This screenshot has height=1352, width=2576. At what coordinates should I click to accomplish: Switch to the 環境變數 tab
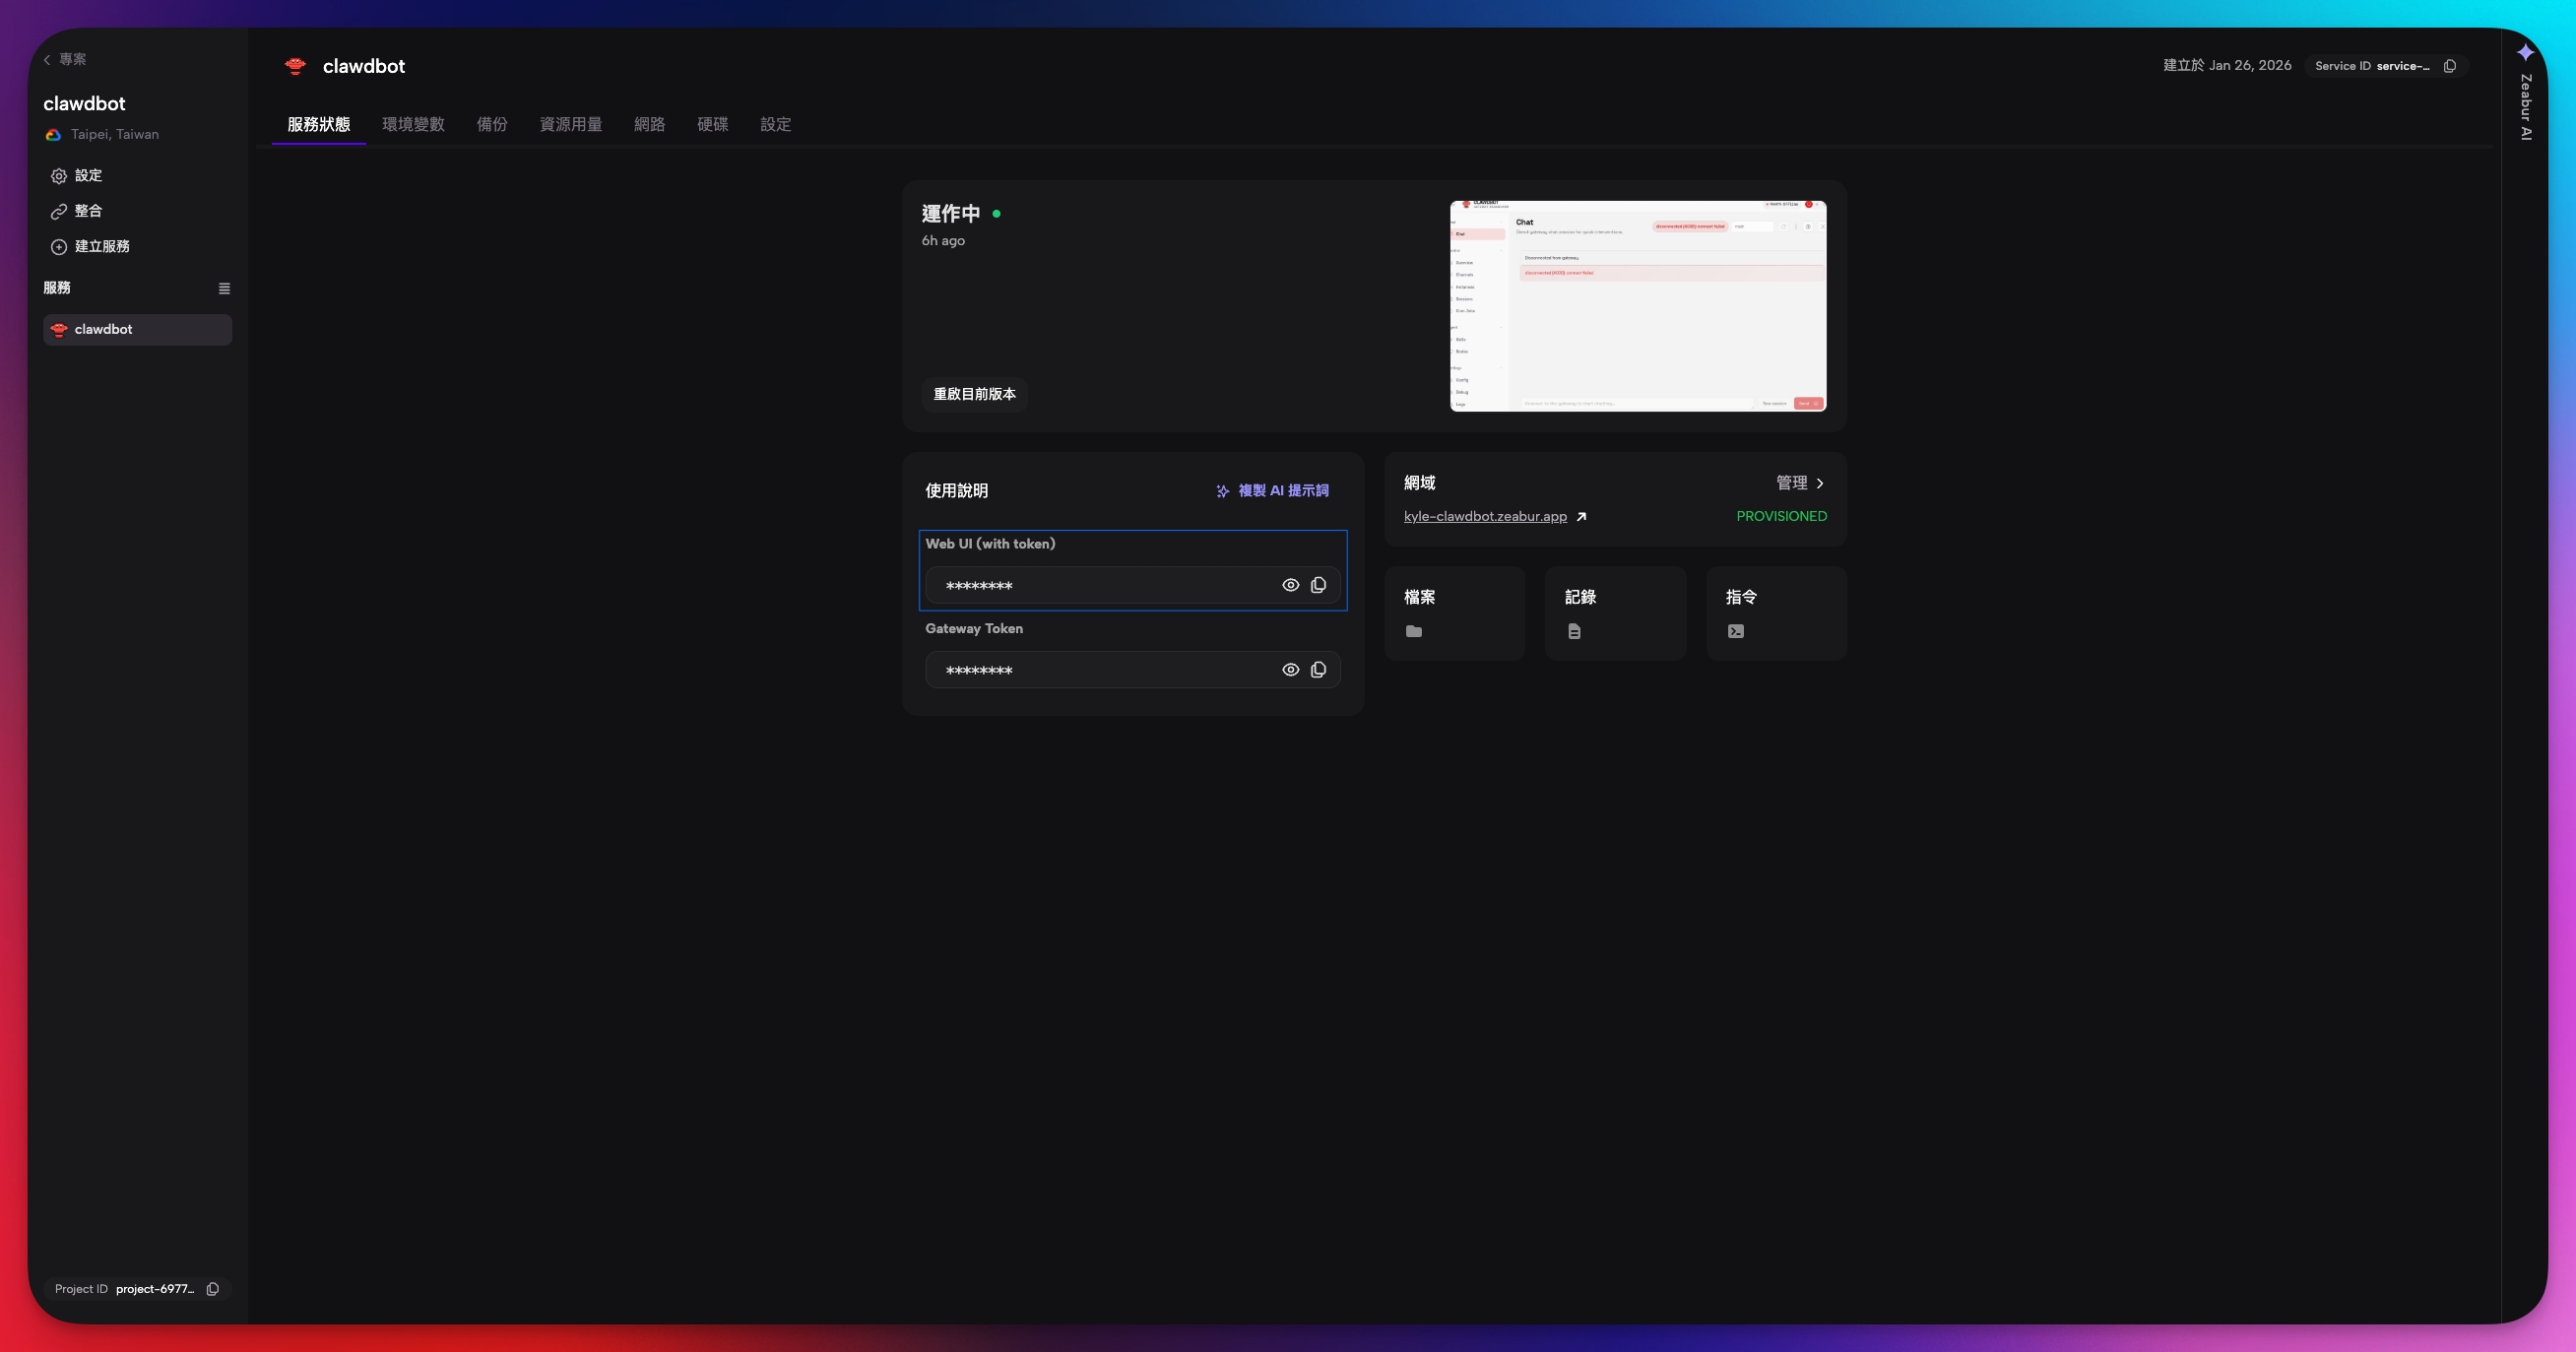coord(414,124)
